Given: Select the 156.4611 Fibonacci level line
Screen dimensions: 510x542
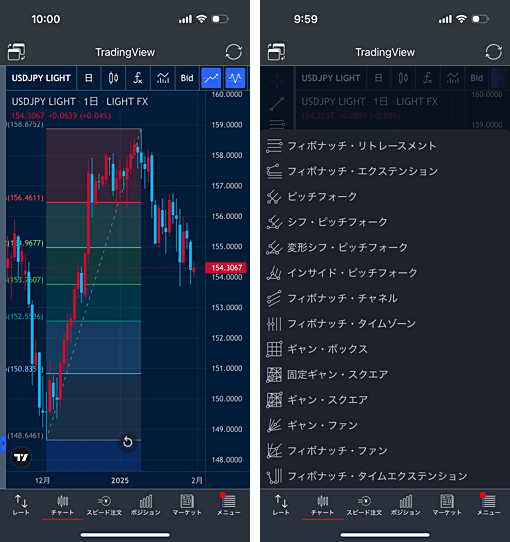Looking at the screenshot, I should pyautogui.click(x=94, y=202).
